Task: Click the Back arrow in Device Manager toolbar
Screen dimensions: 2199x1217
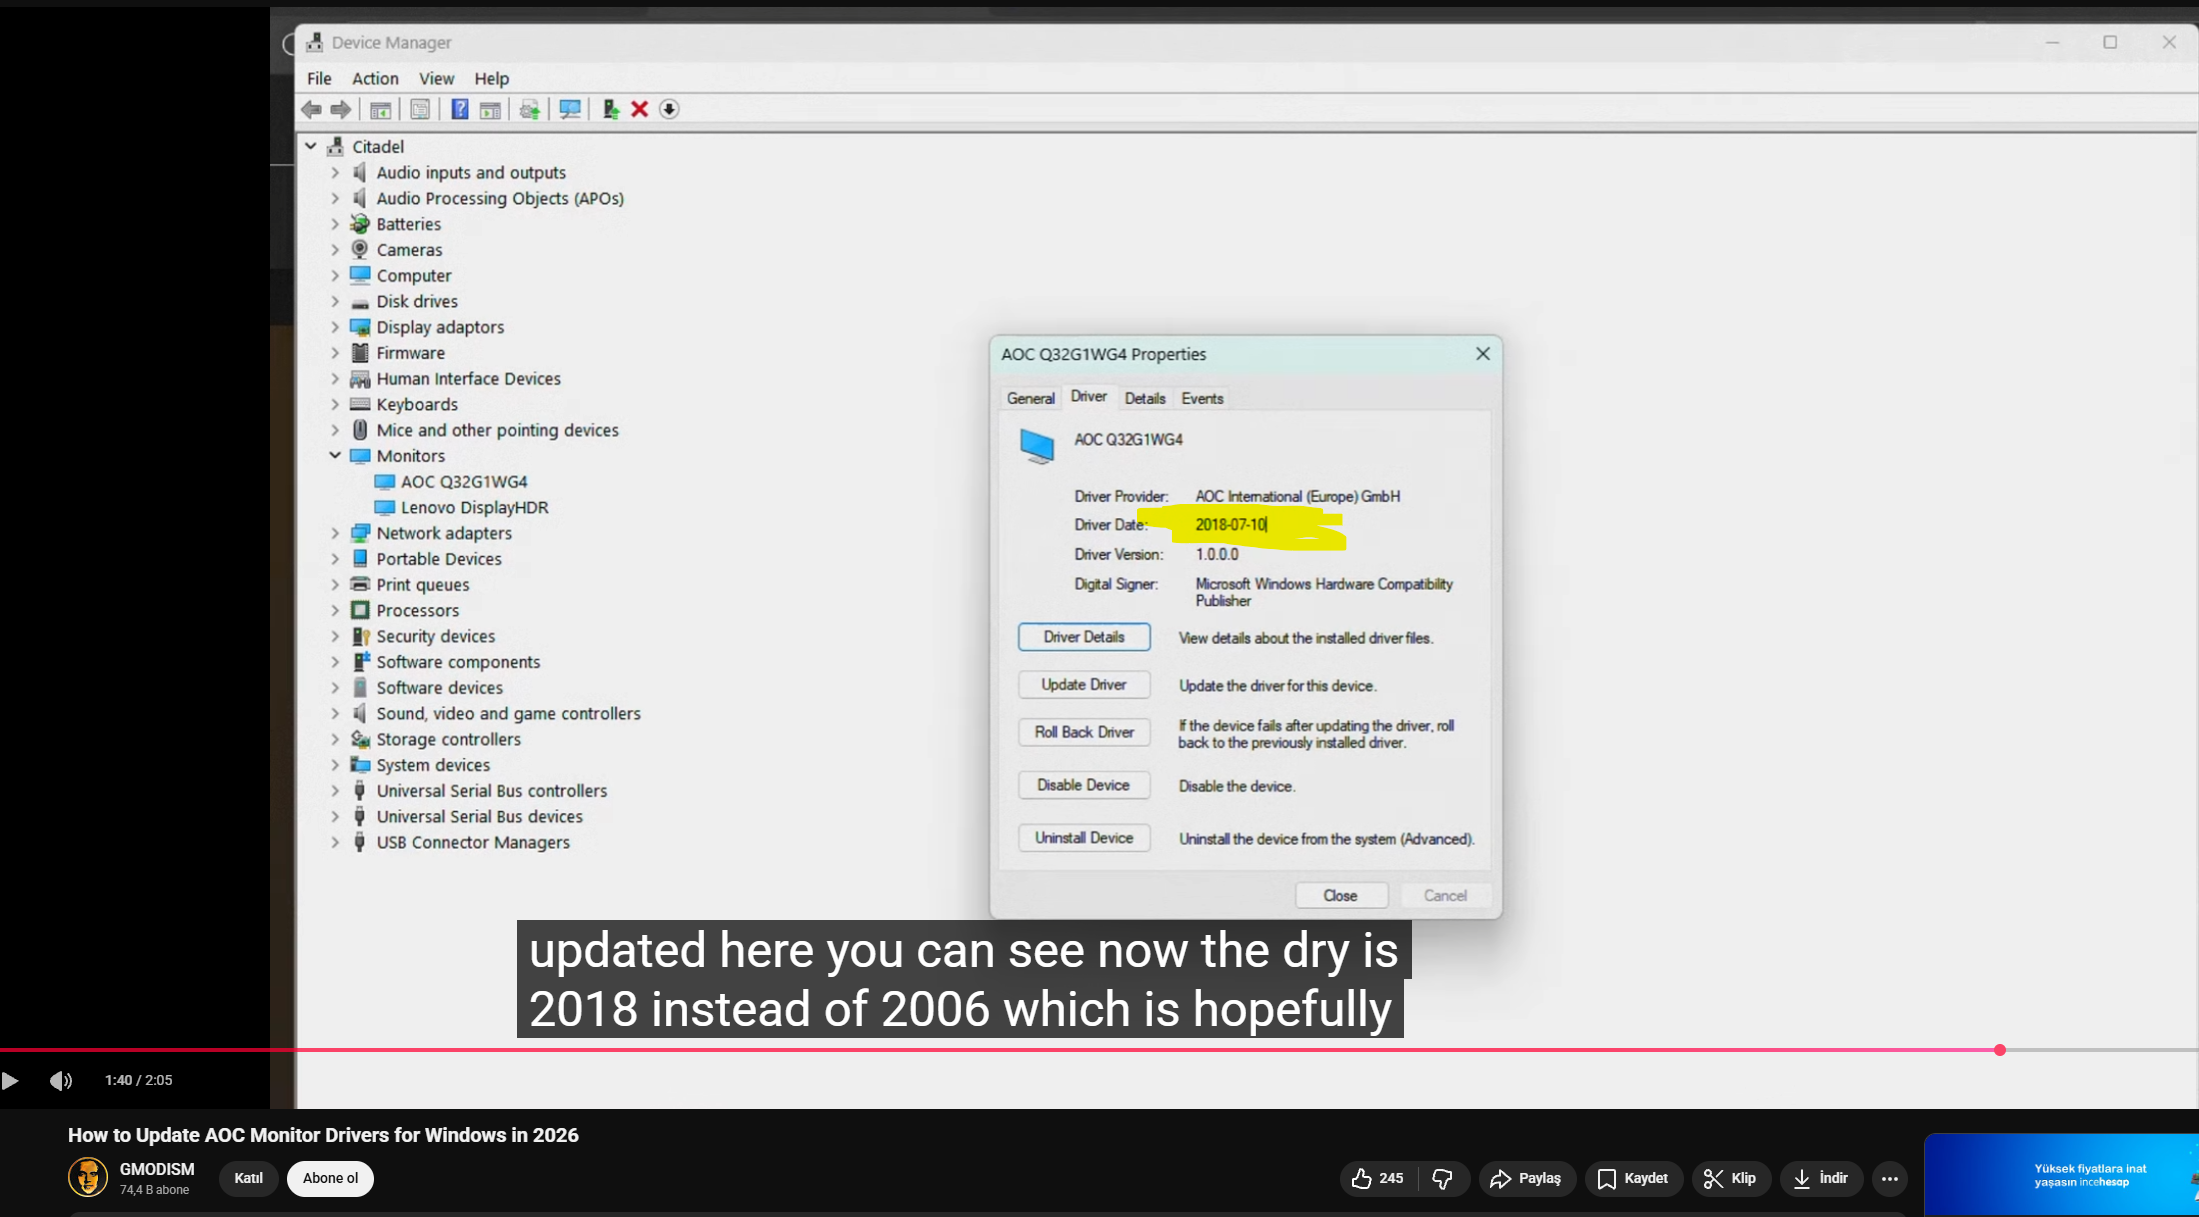Action: pos(311,109)
